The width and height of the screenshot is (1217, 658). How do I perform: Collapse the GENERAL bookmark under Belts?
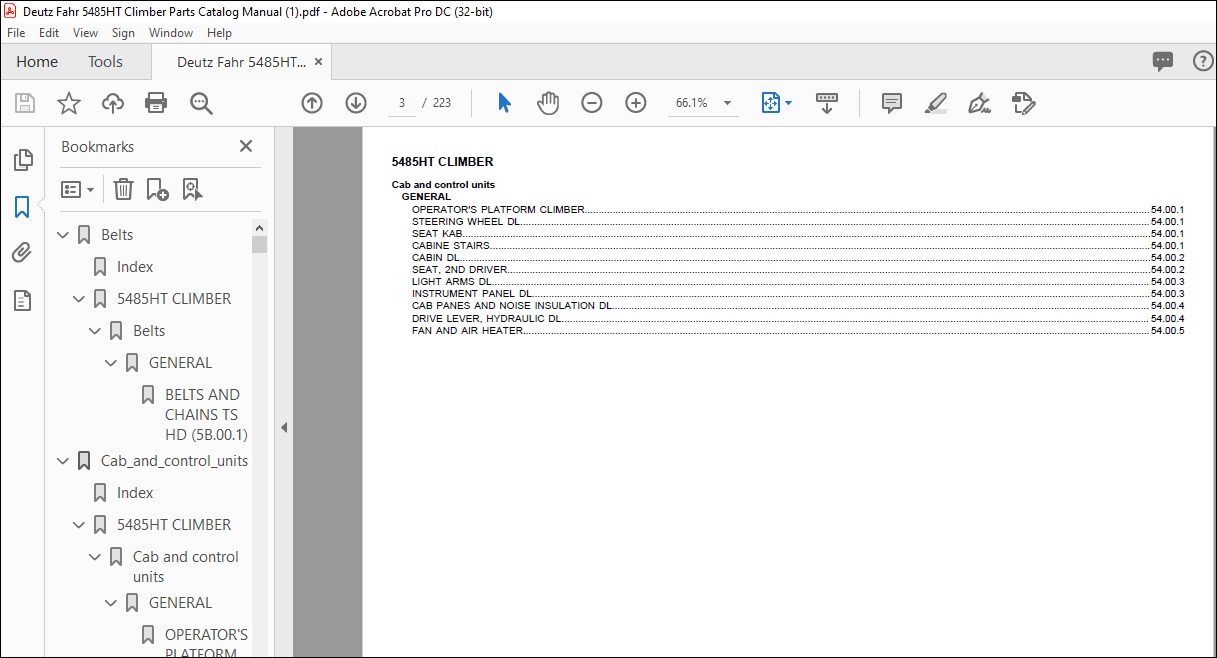[x=112, y=363]
